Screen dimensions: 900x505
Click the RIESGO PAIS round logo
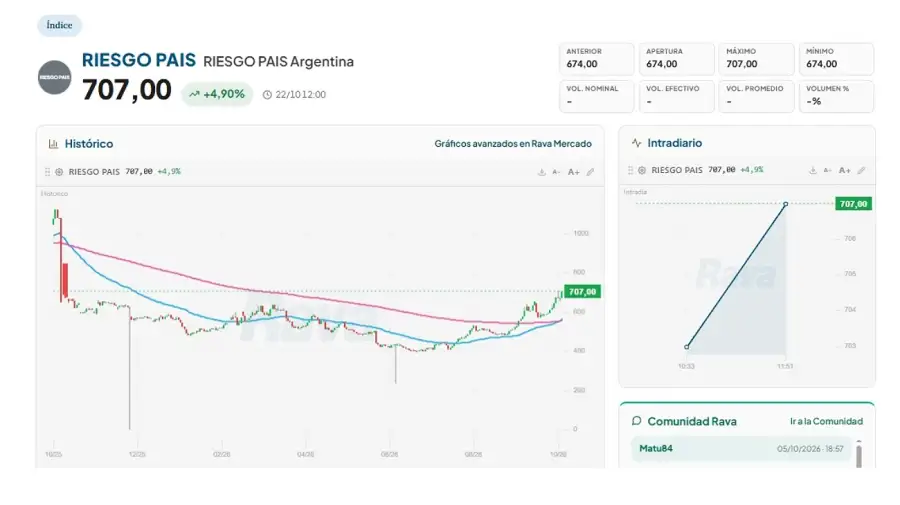[x=55, y=77]
